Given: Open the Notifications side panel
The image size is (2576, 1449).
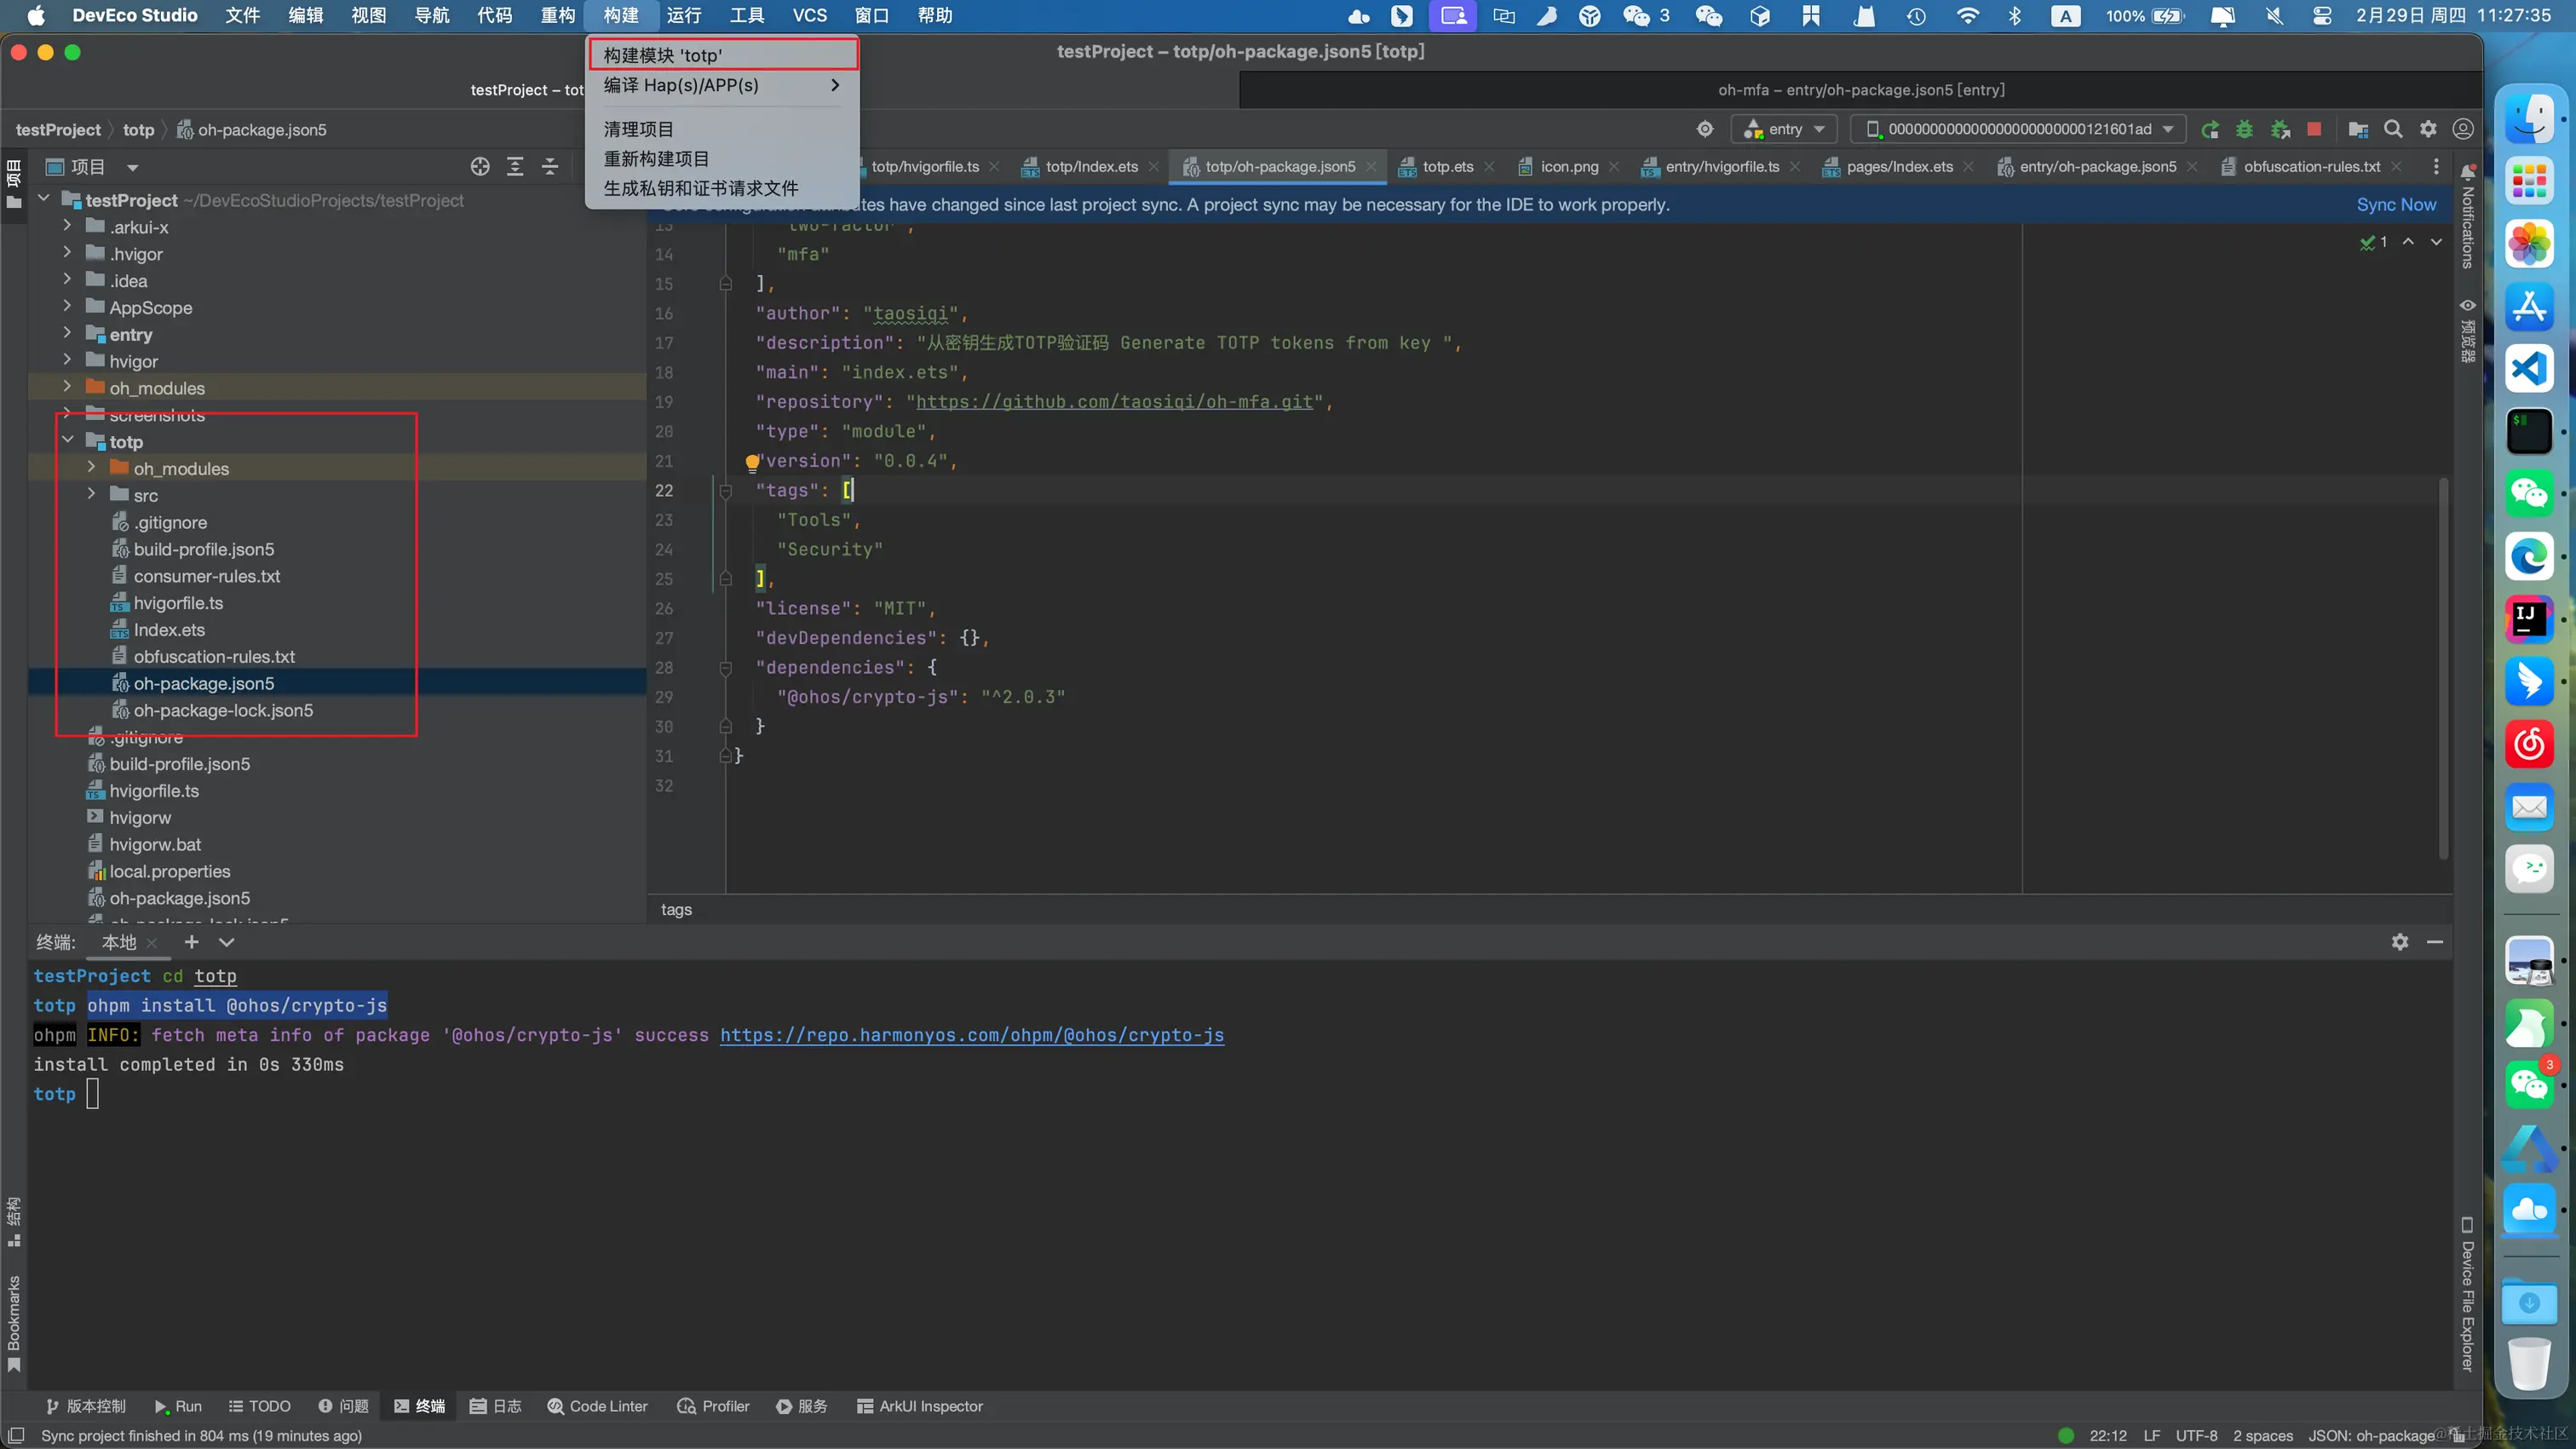Looking at the screenshot, I should [x=2467, y=218].
